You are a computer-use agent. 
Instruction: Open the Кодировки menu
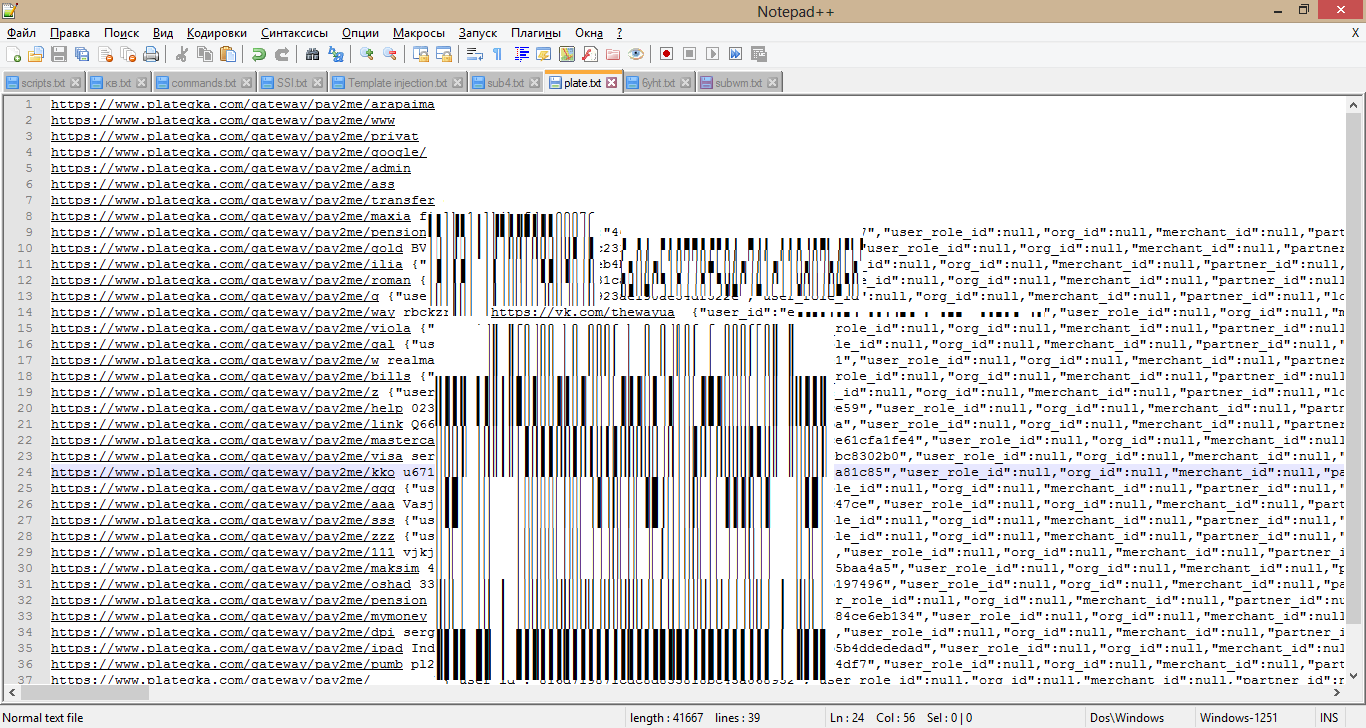coord(217,33)
